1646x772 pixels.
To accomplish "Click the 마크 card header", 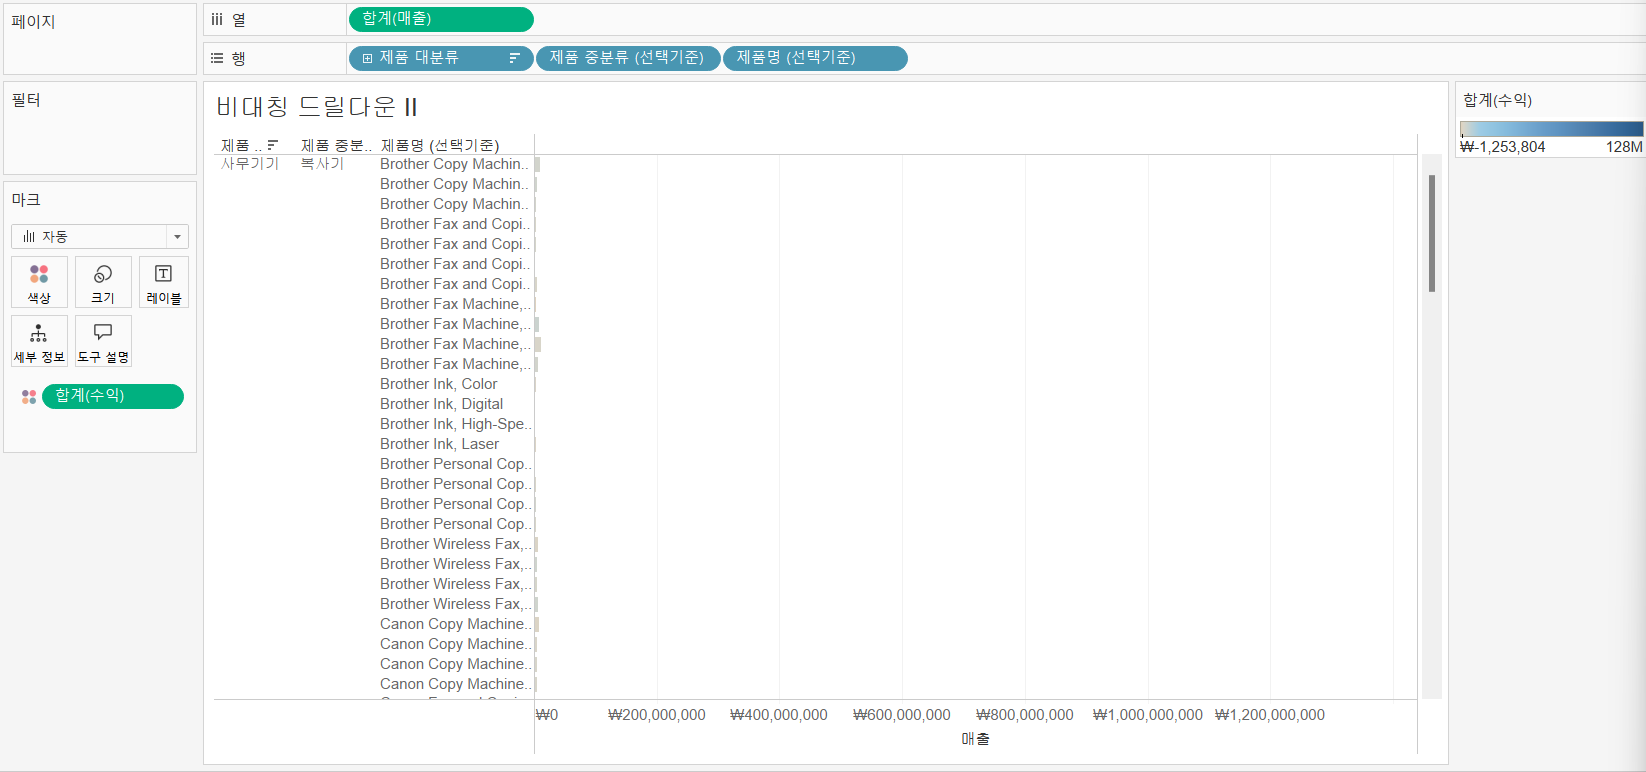I will [26, 200].
